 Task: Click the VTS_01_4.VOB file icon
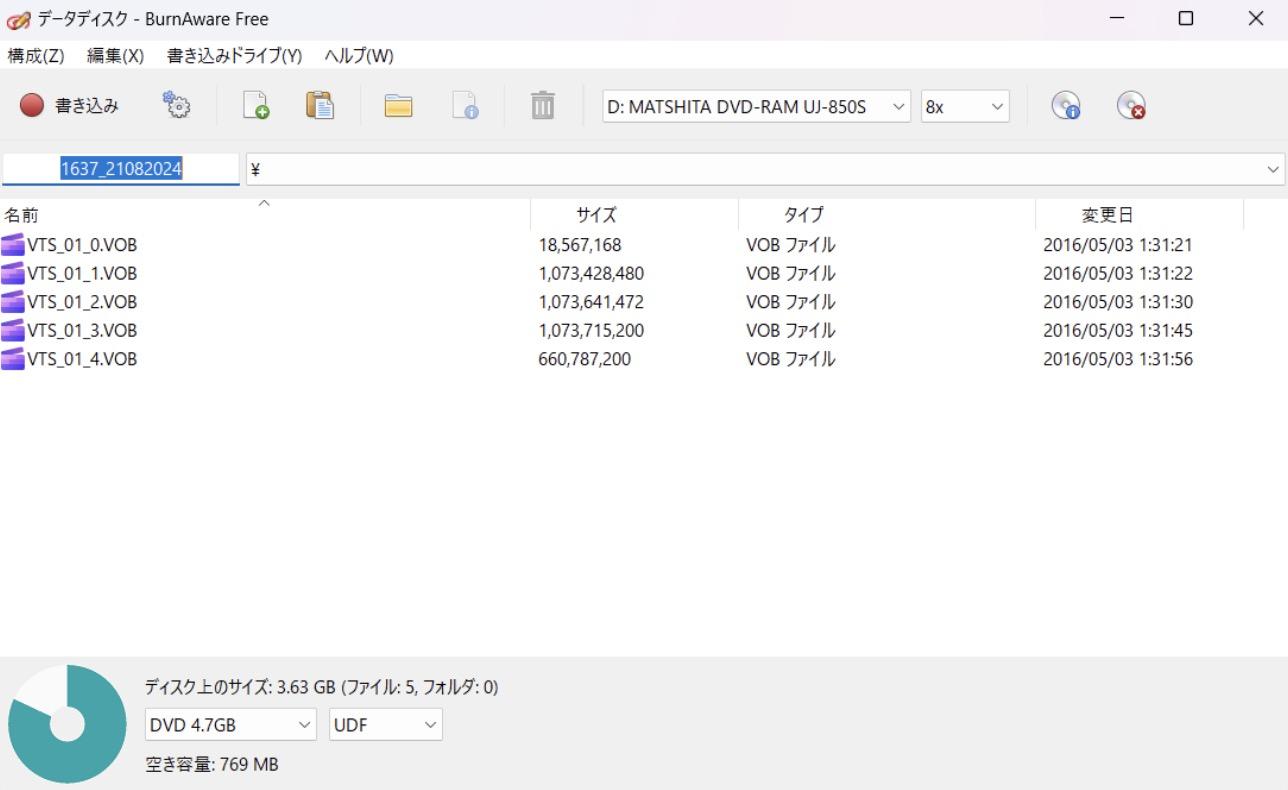[13, 359]
